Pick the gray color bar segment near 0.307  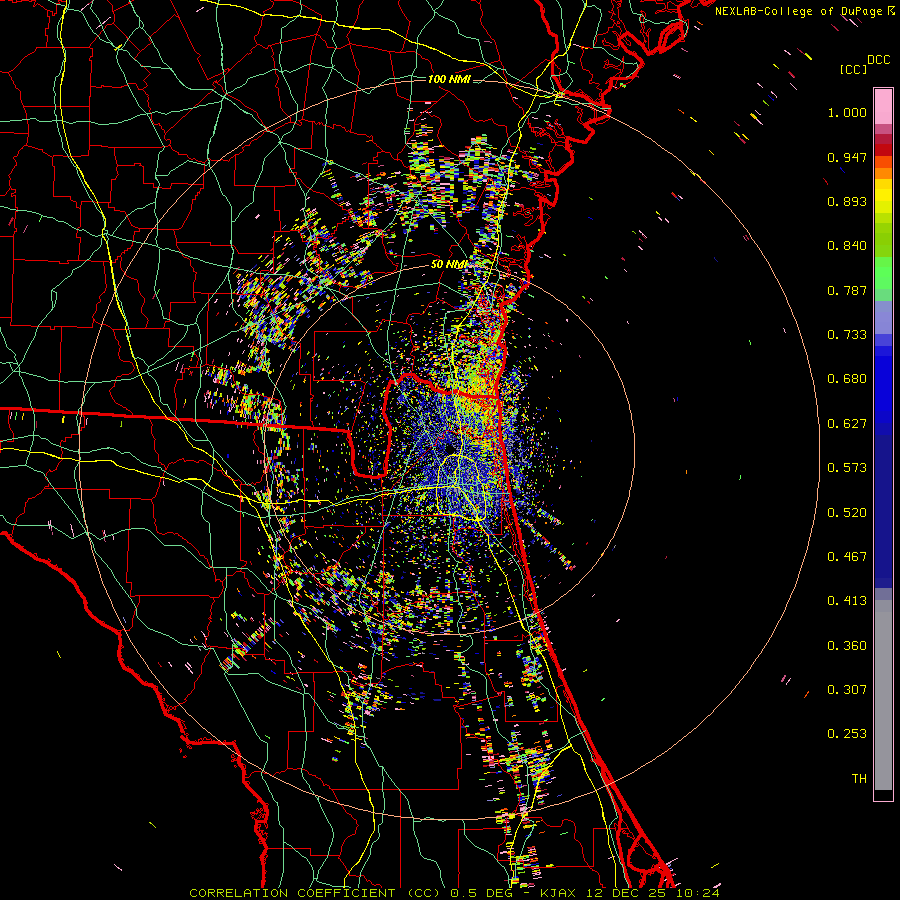883,695
